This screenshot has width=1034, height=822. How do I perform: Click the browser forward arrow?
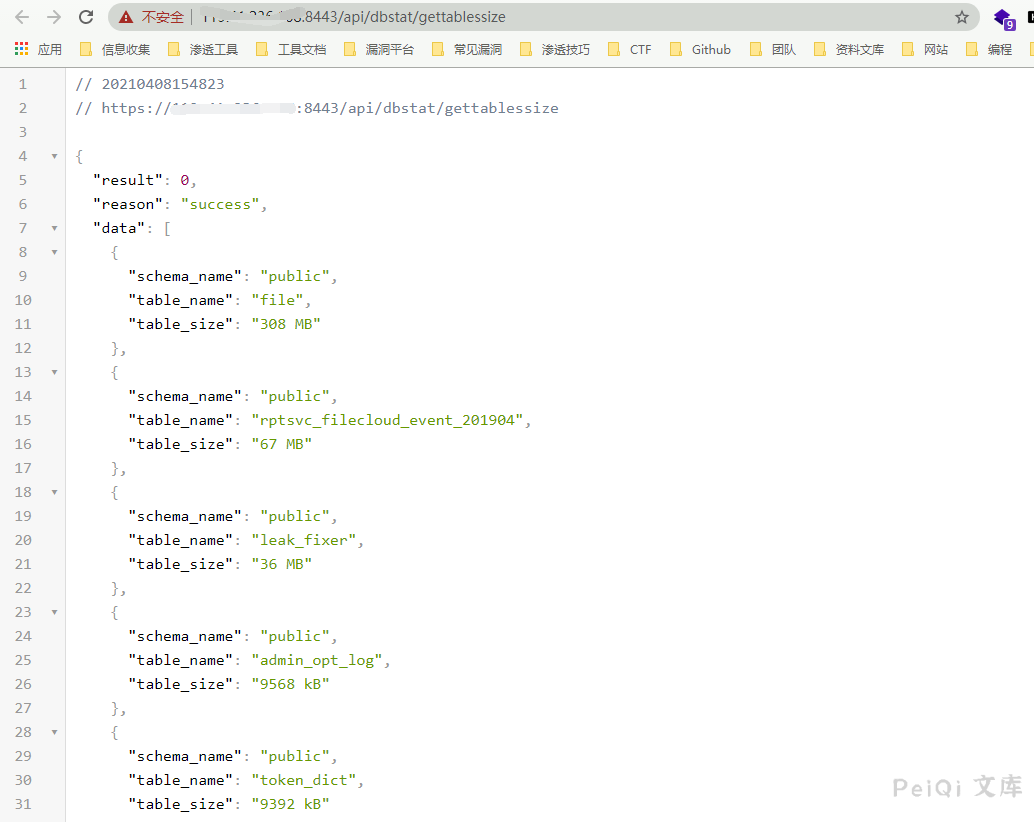point(53,17)
